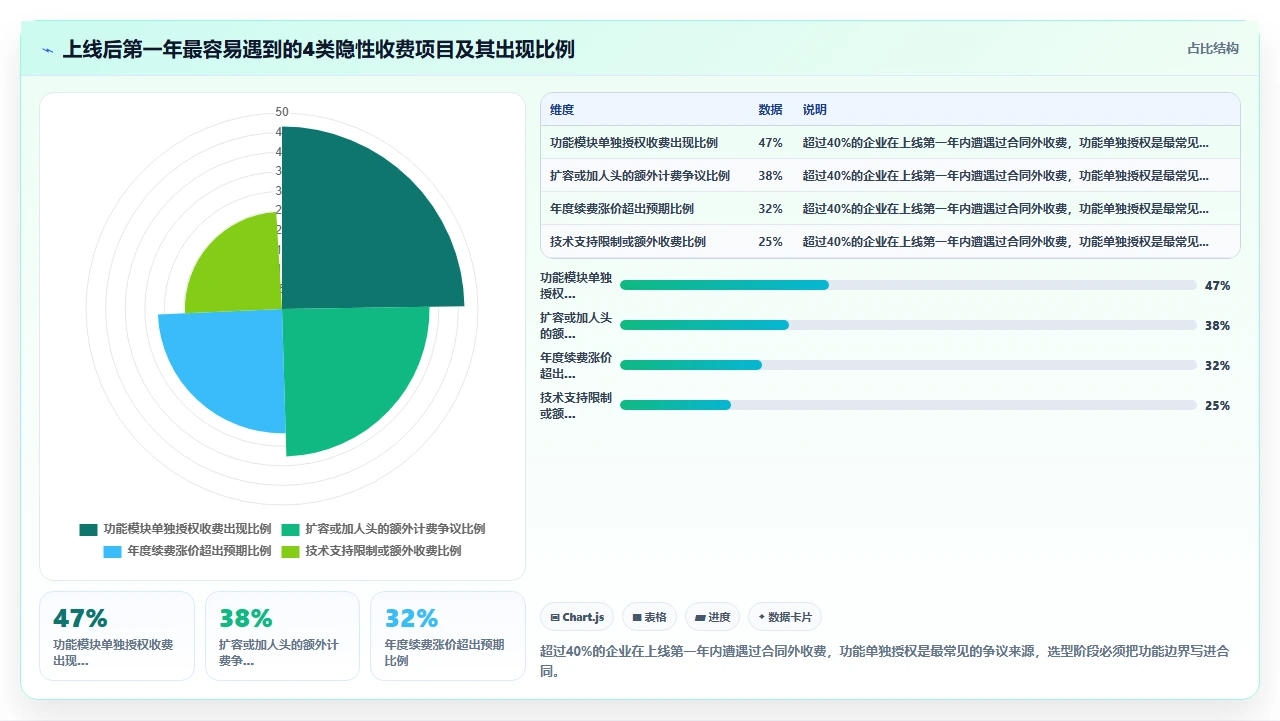Viewport: 1280px width, 721px height.
Task: Toggle lime legend swatch 技术支持限制
Action: coord(291,551)
